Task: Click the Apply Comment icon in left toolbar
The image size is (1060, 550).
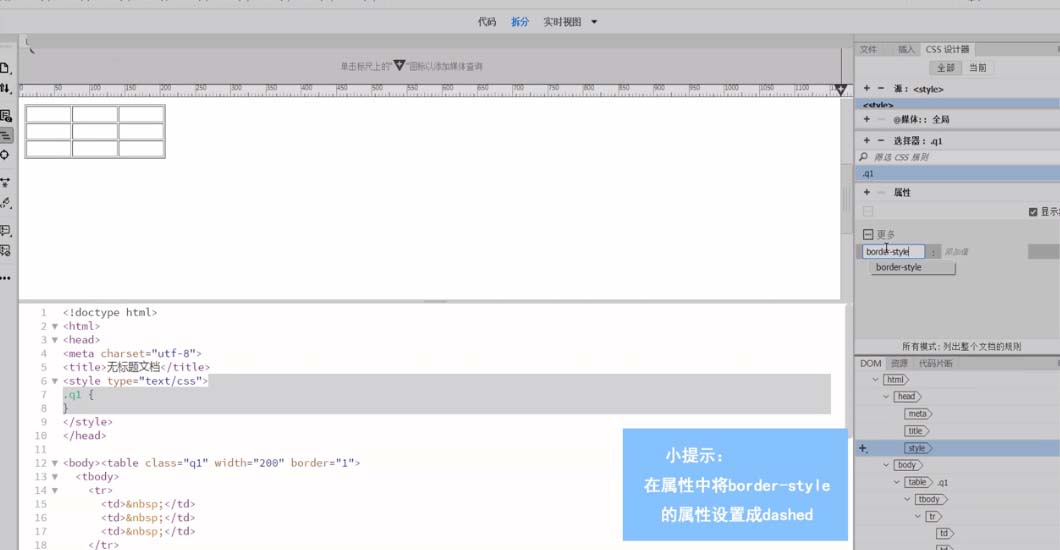Action: click(5, 230)
